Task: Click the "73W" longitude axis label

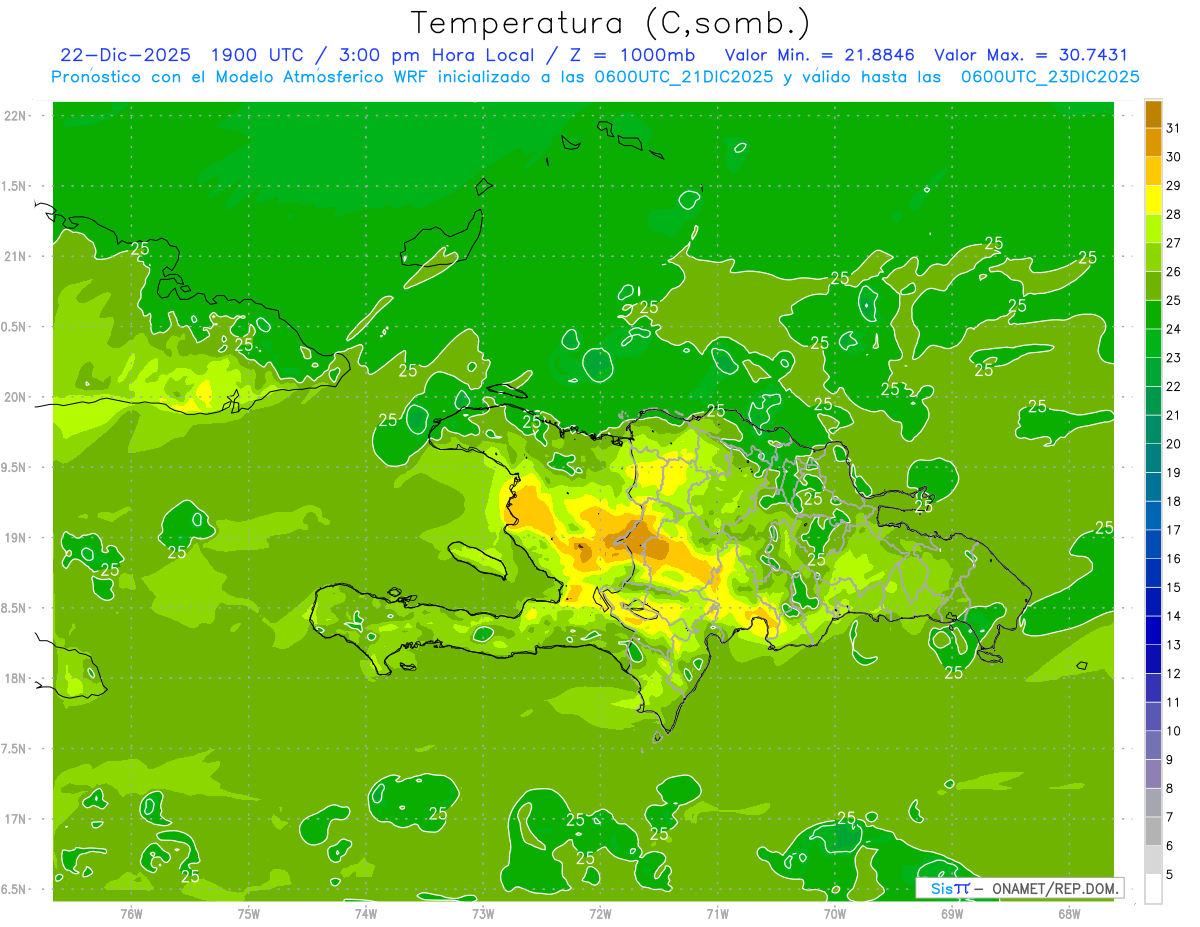Action: [x=482, y=913]
